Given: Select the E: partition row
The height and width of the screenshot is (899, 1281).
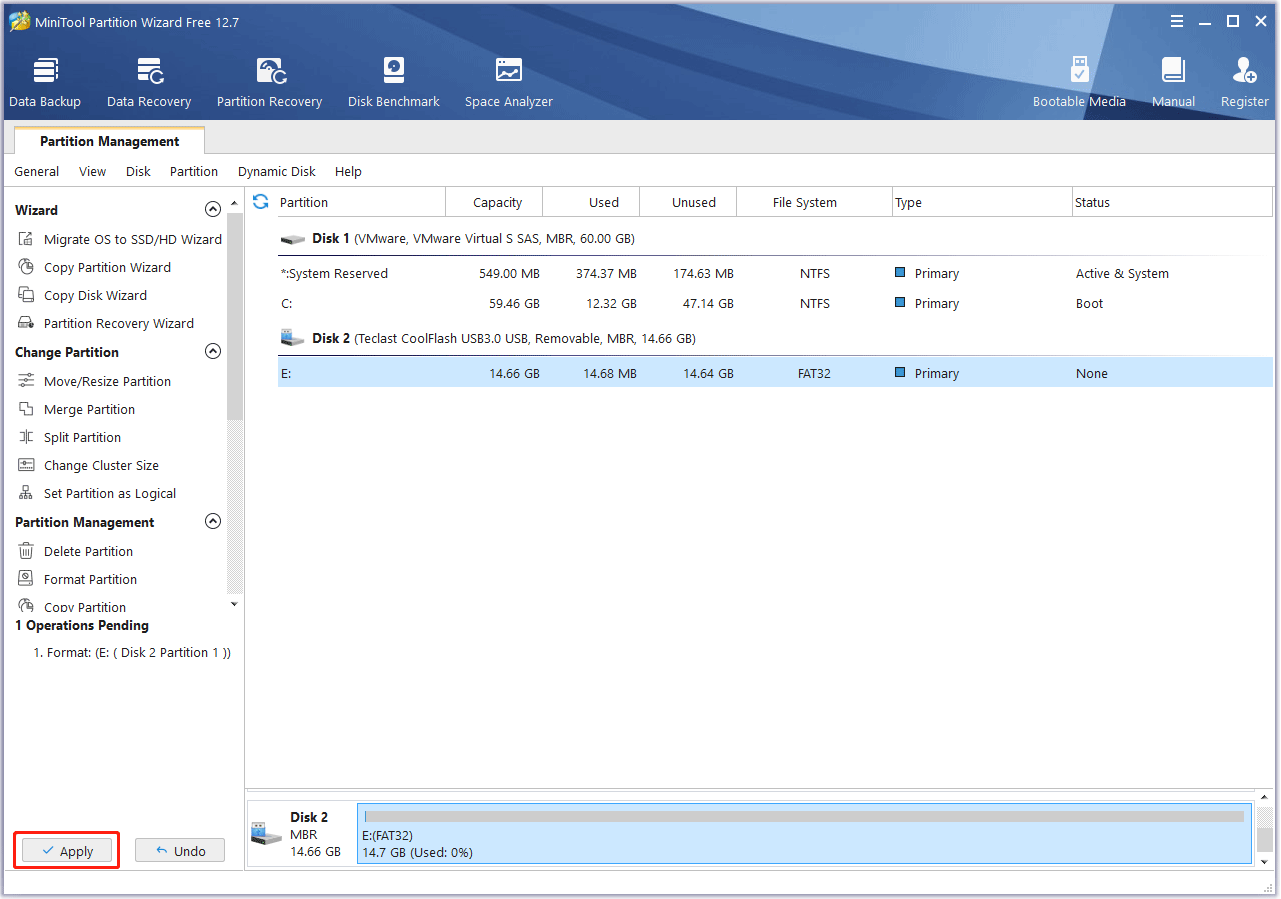Looking at the screenshot, I should (775, 373).
